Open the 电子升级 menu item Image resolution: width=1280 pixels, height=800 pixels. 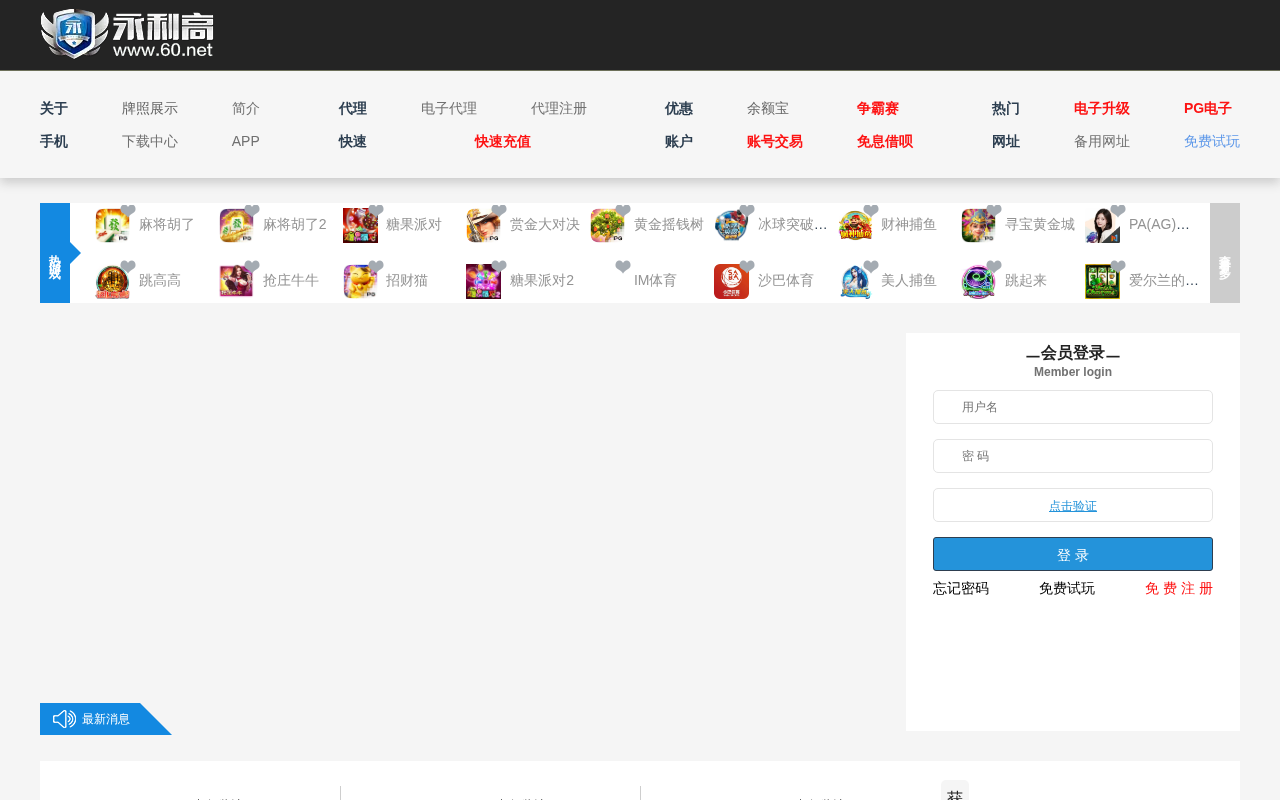tap(1102, 109)
